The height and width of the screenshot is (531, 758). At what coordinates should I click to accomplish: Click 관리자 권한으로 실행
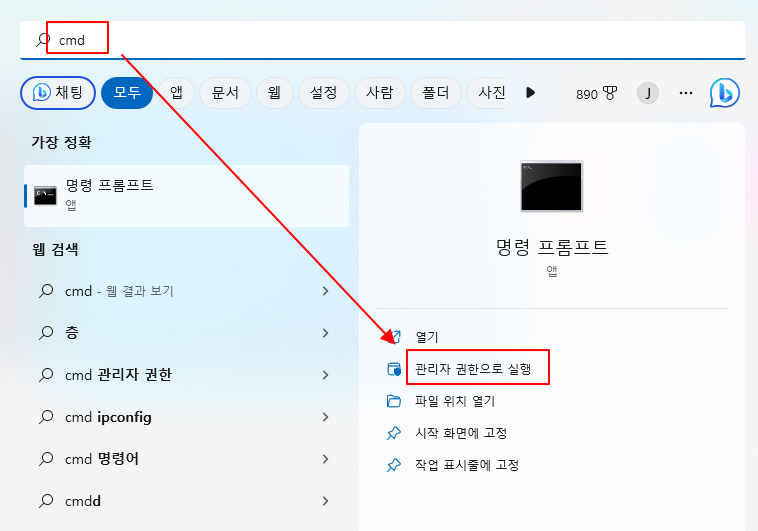point(473,369)
